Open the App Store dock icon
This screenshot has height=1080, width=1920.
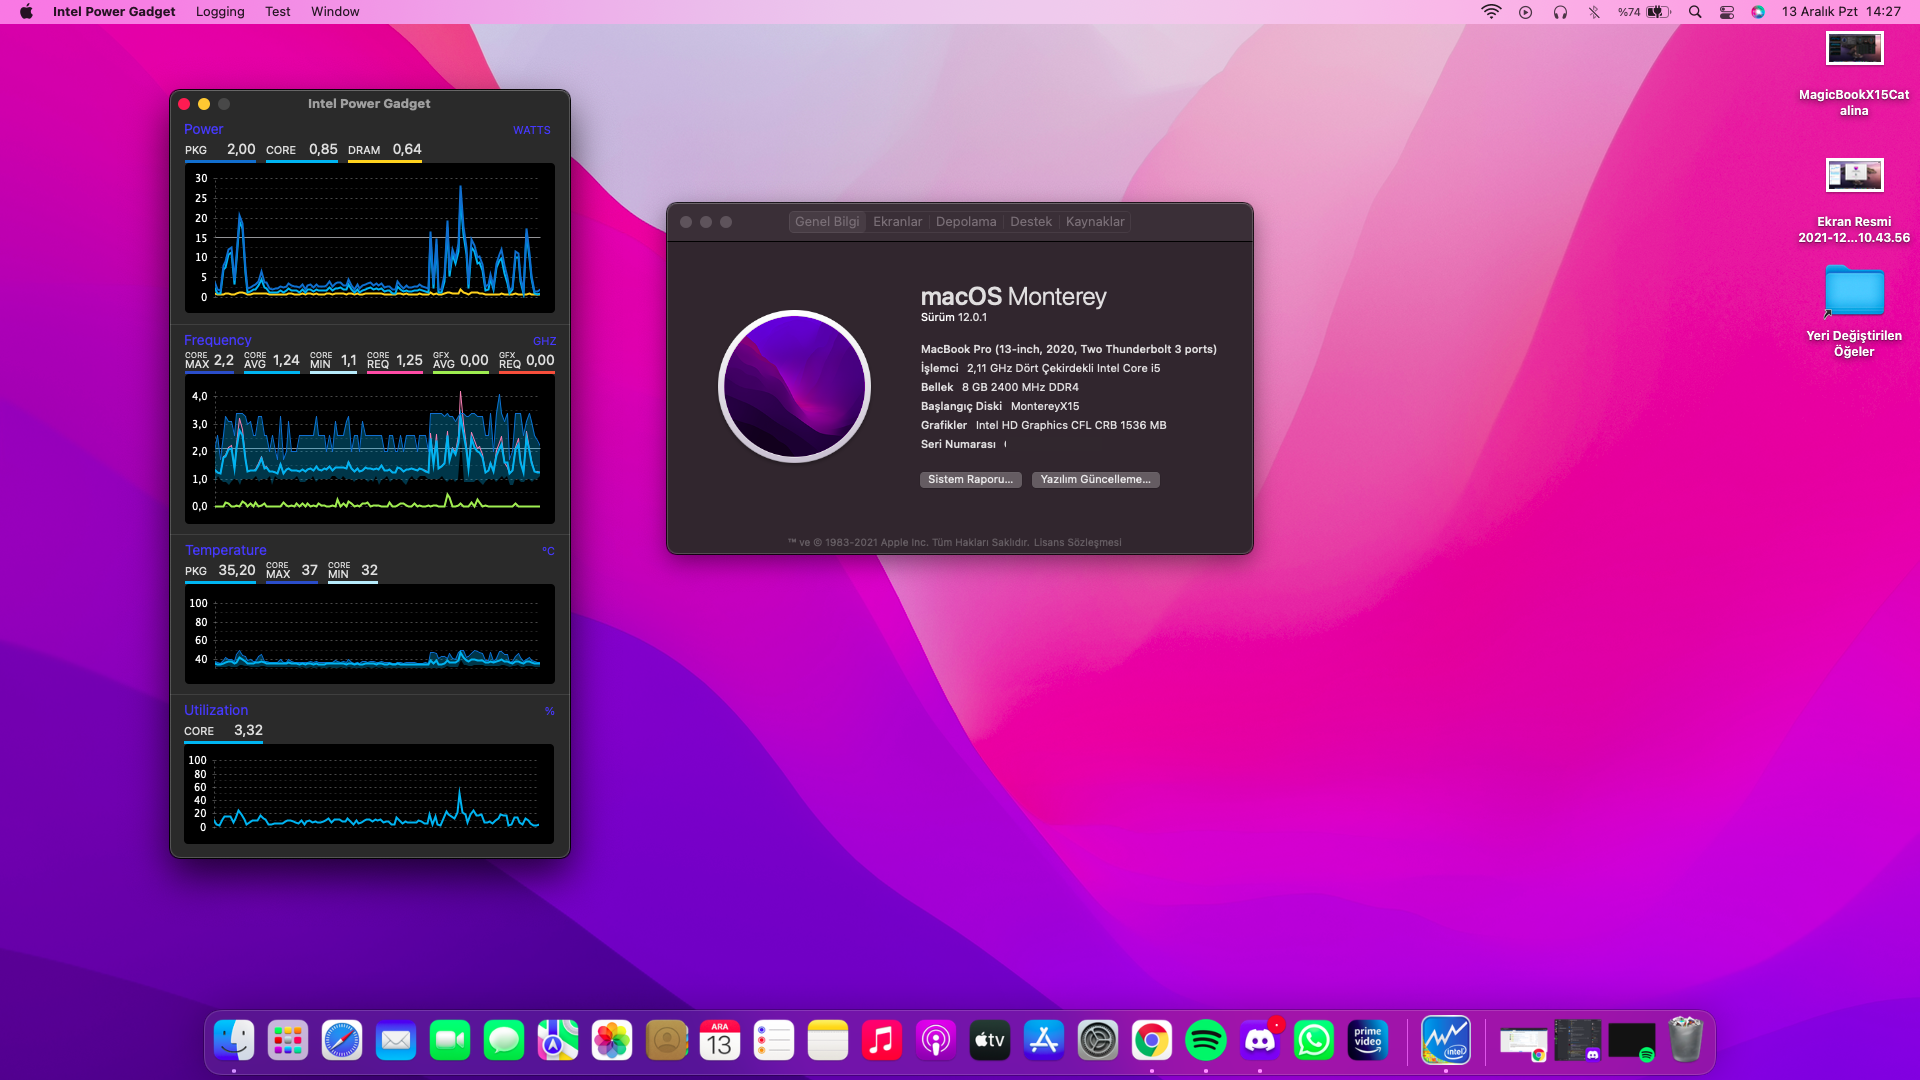pos(1043,1041)
